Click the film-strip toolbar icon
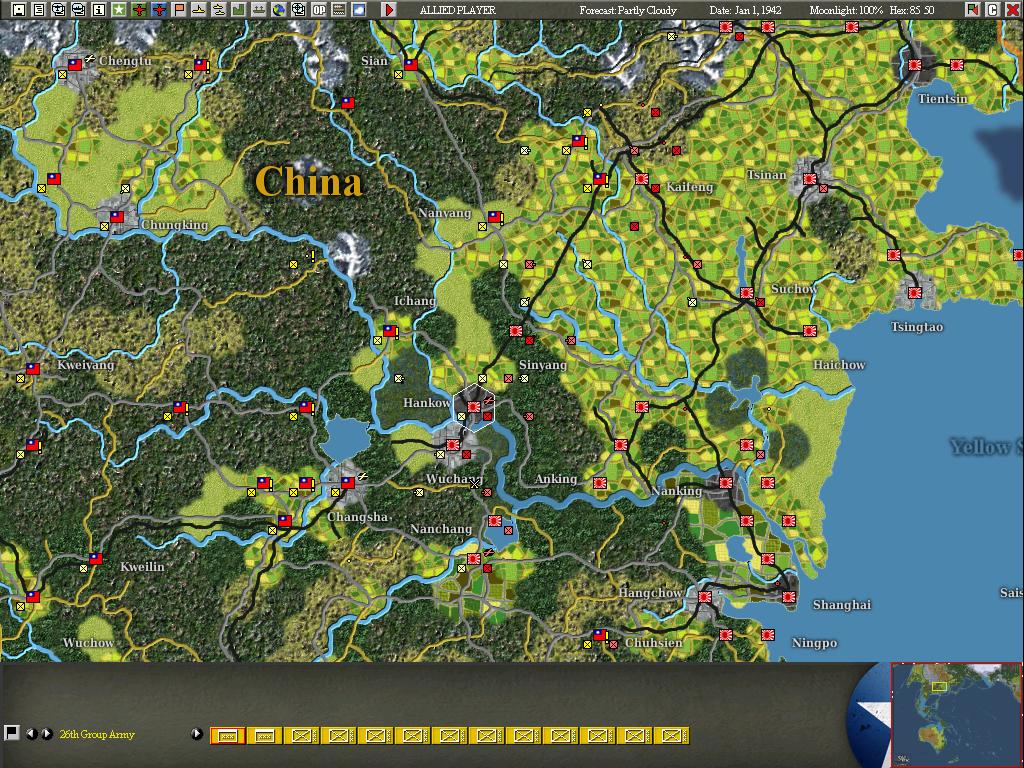1024x768 pixels. coord(339,9)
